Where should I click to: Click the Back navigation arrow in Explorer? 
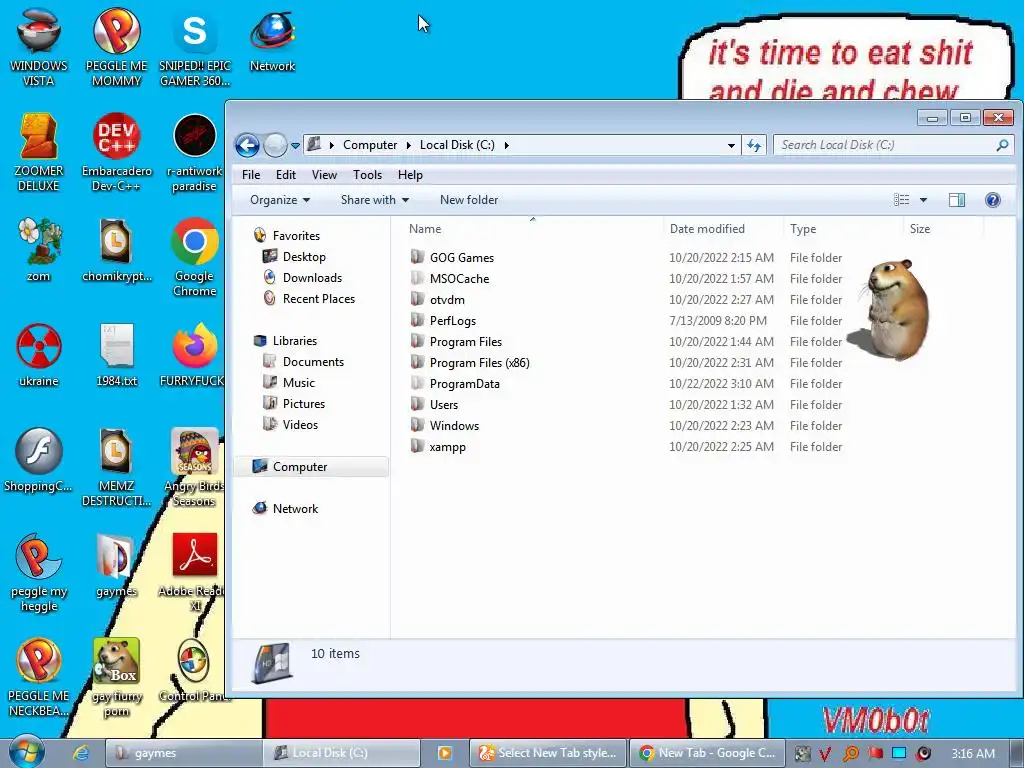click(248, 145)
